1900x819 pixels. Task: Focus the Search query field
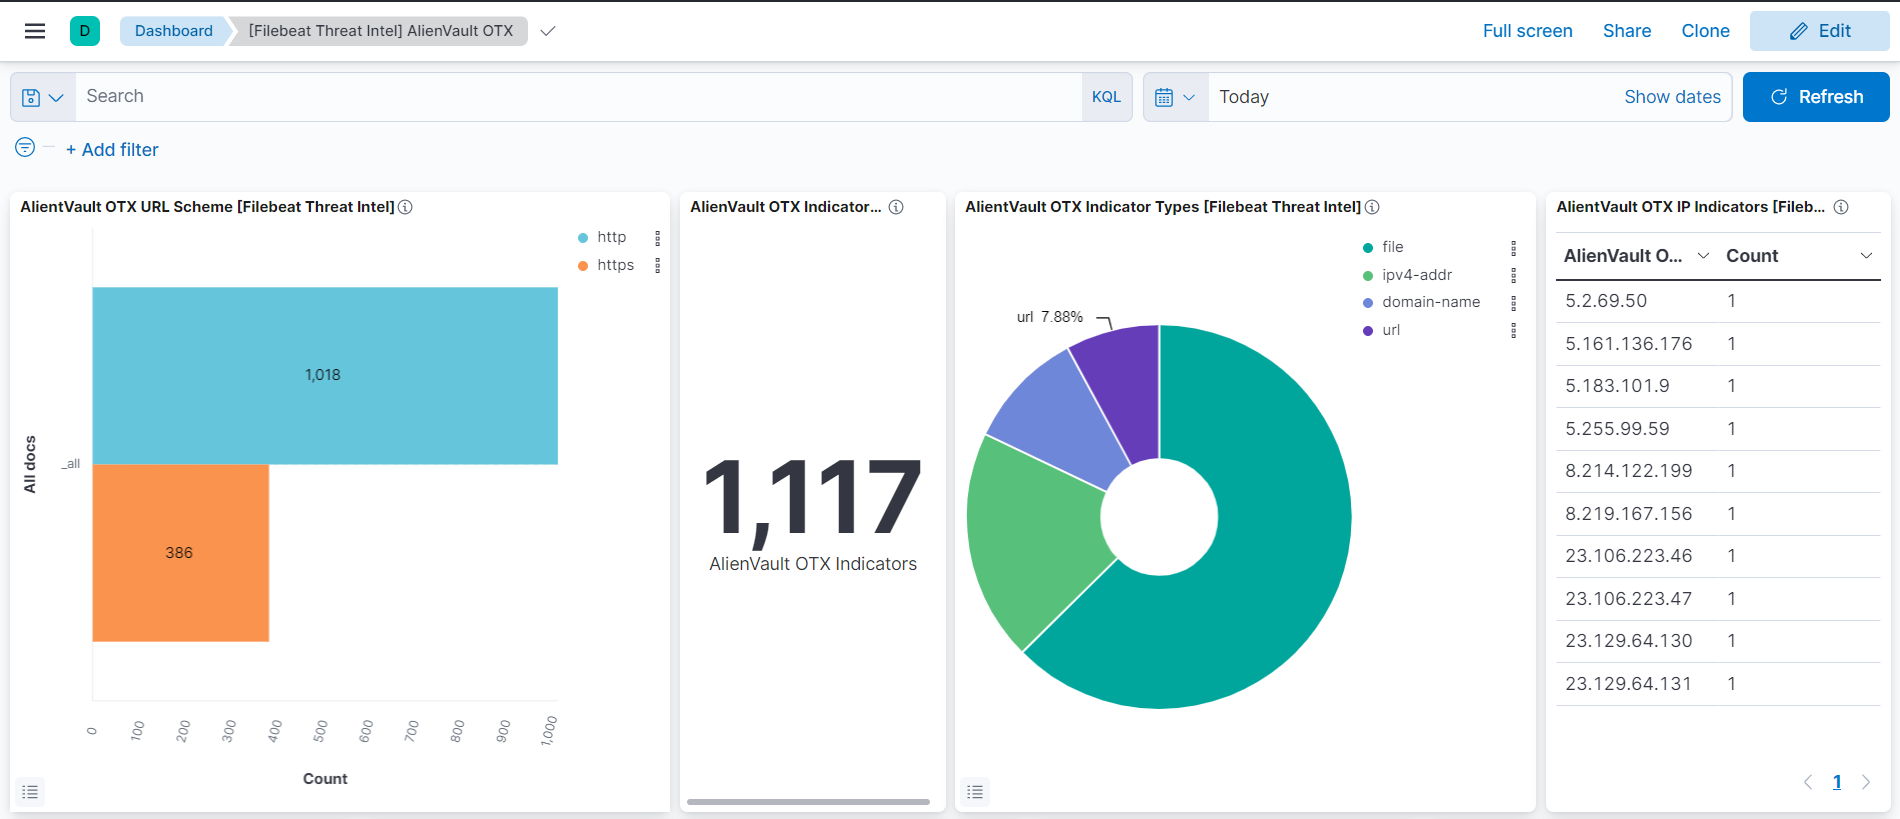[x=578, y=97]
